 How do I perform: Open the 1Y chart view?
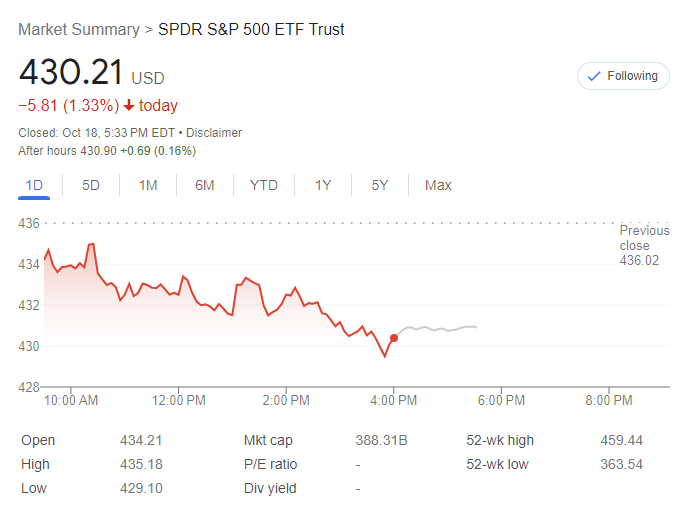click(x=323, y=185)
